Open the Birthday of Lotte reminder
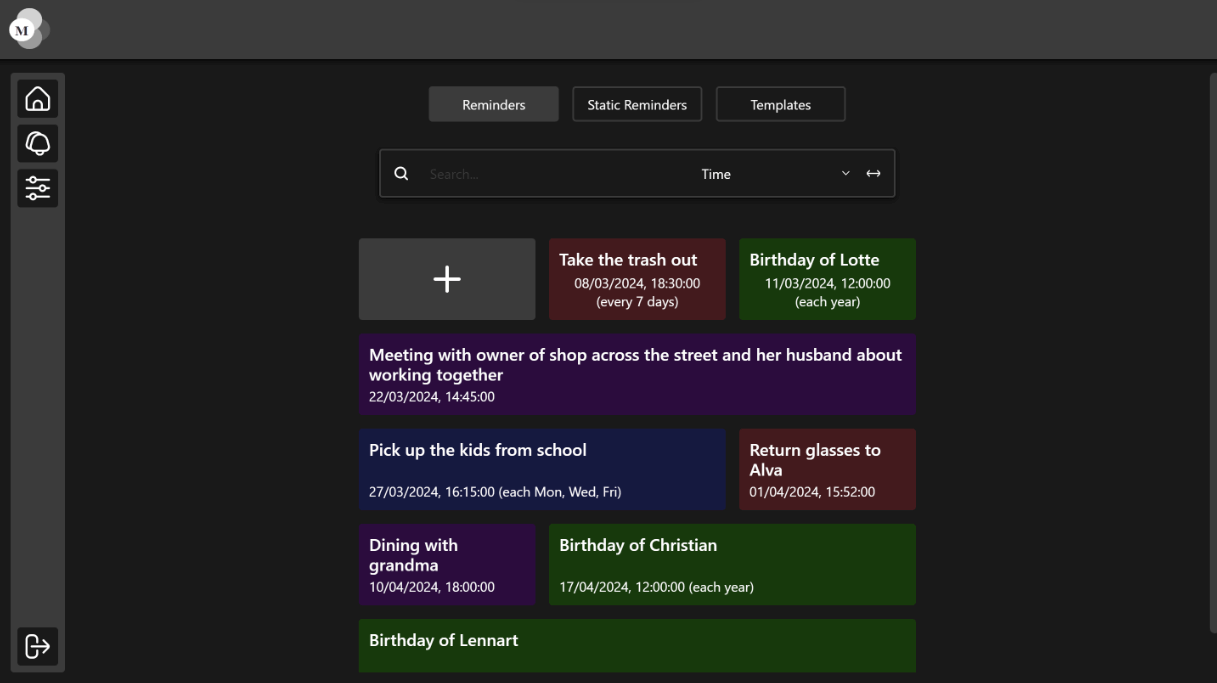Image resolution: width=1217 pixels, height=683 pixels. point(827,279)
